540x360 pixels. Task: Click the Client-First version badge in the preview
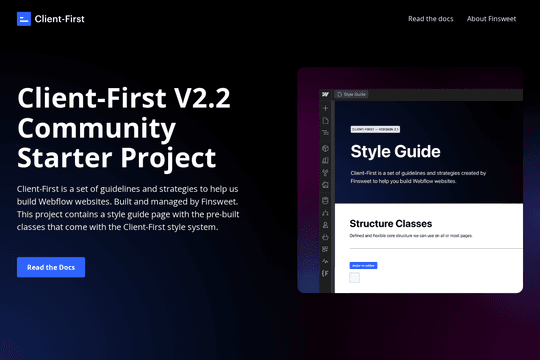pyautogui.click(x=375, y=129)
